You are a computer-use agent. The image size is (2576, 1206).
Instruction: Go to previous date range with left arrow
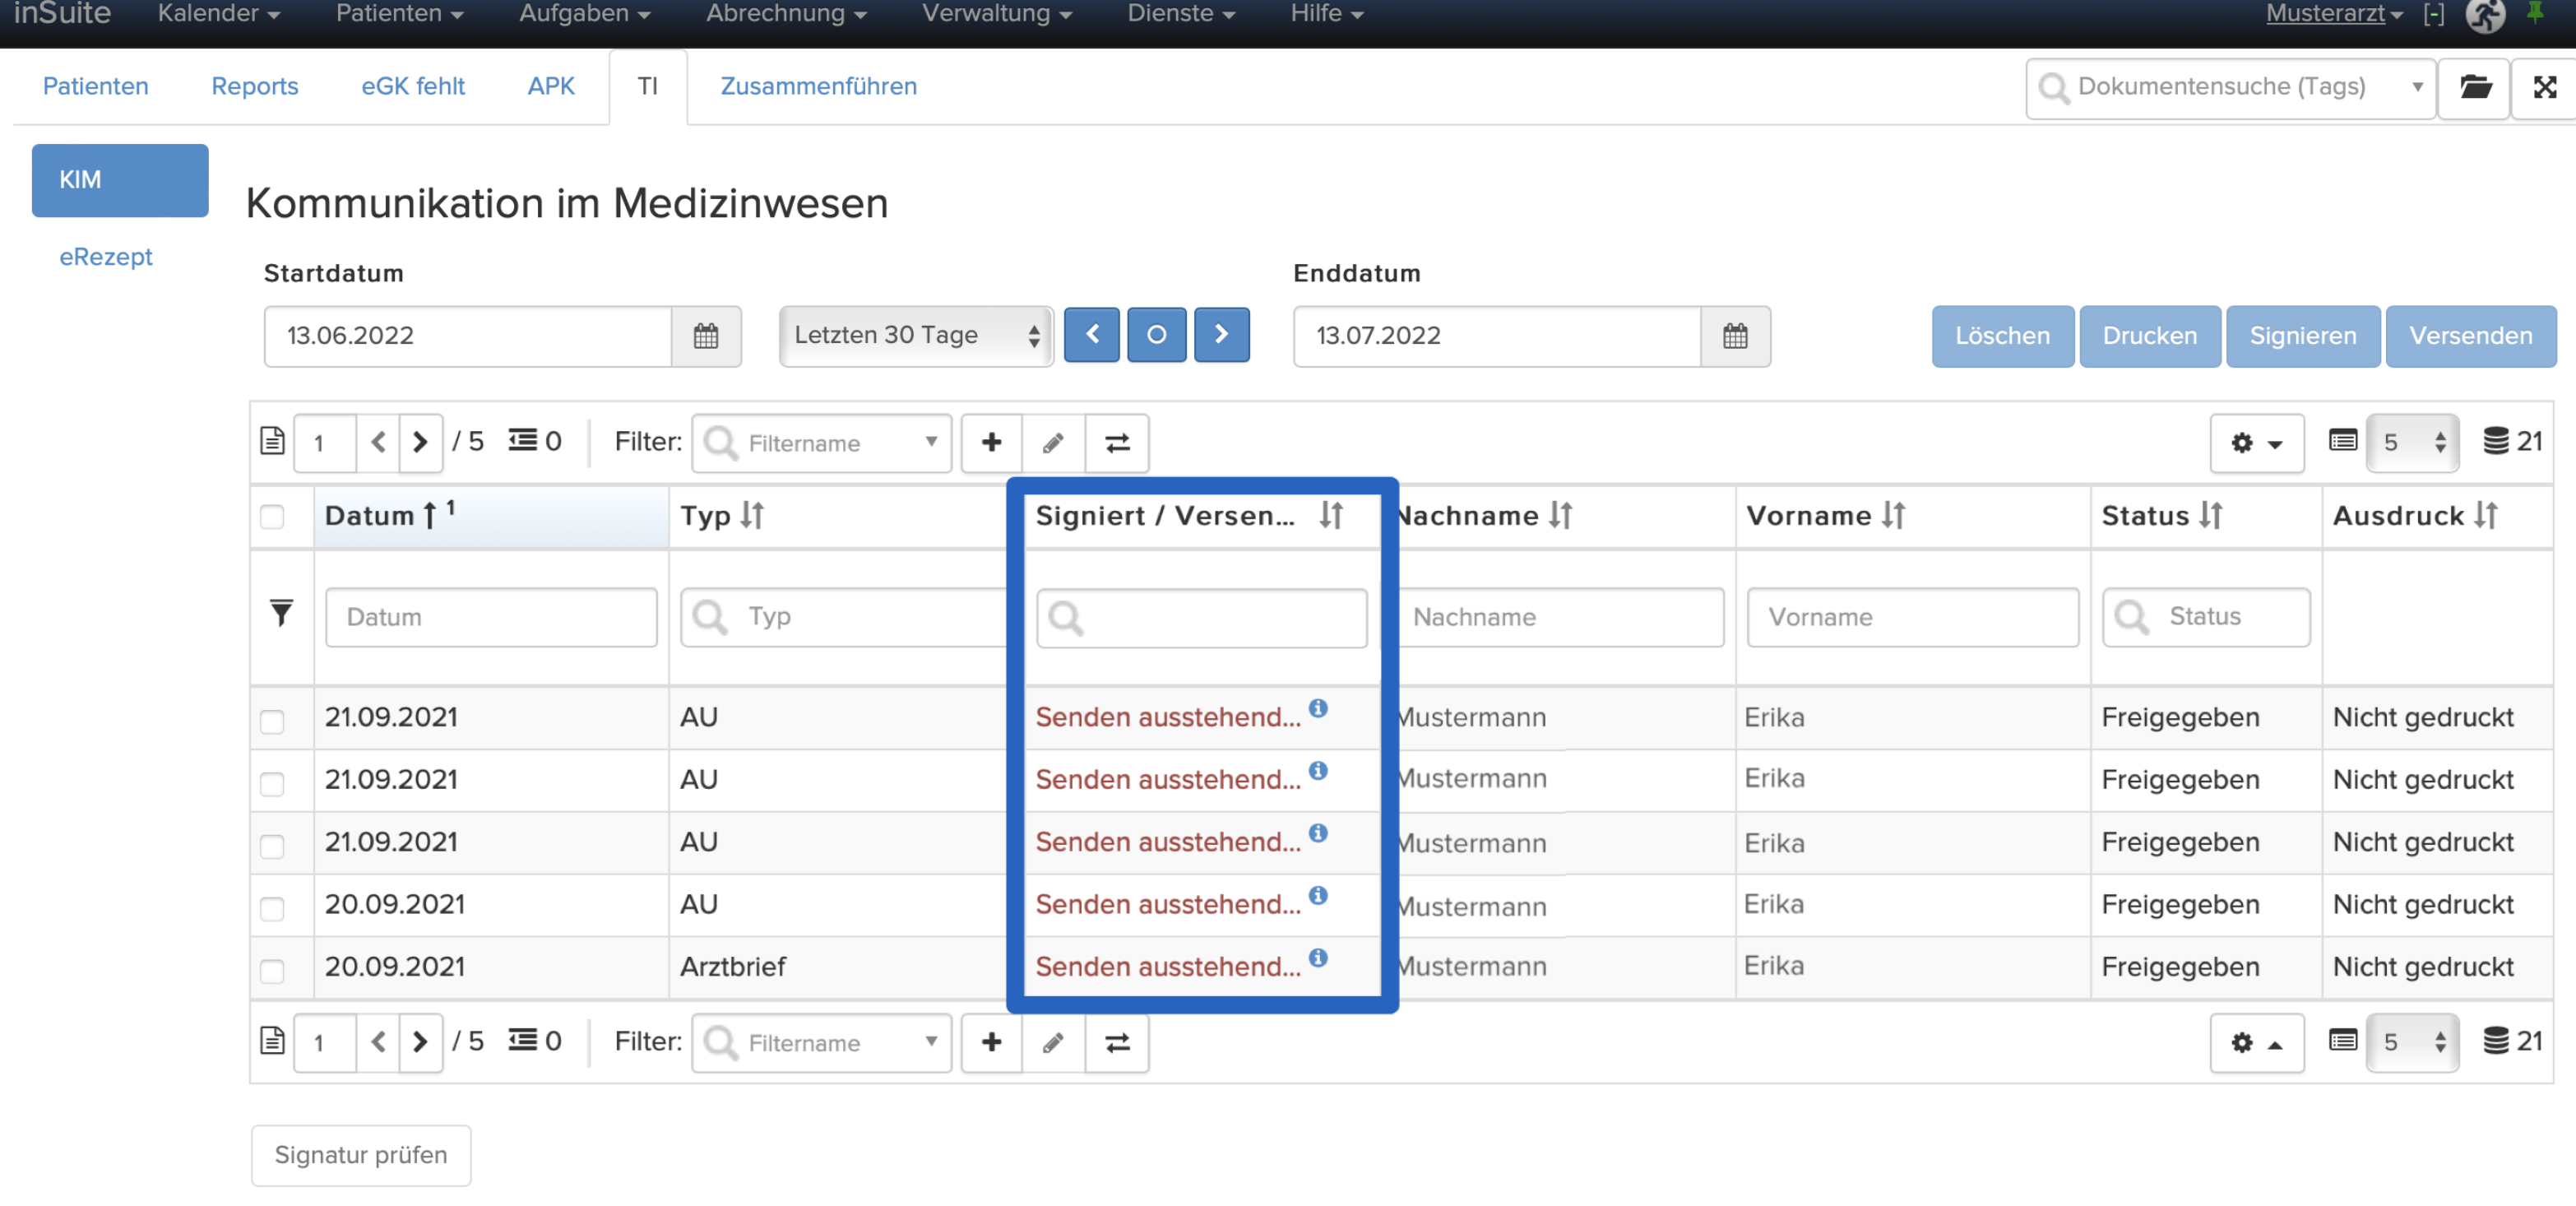click(1092, 334)
